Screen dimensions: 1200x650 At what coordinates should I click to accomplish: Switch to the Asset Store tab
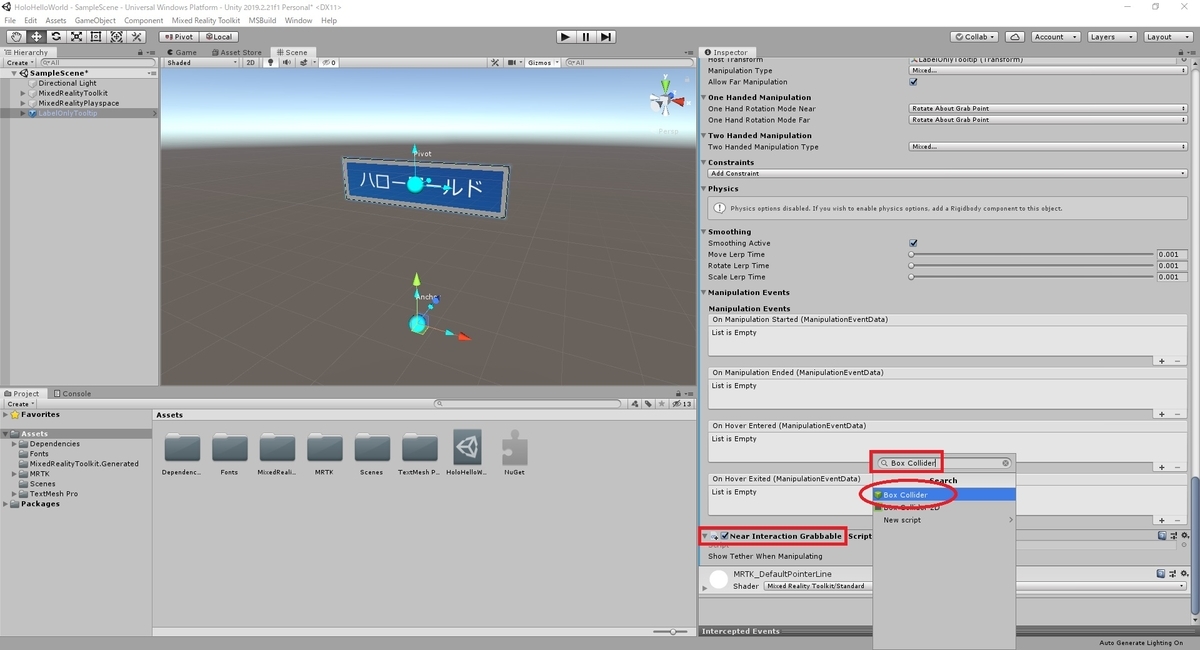point(237,52)
